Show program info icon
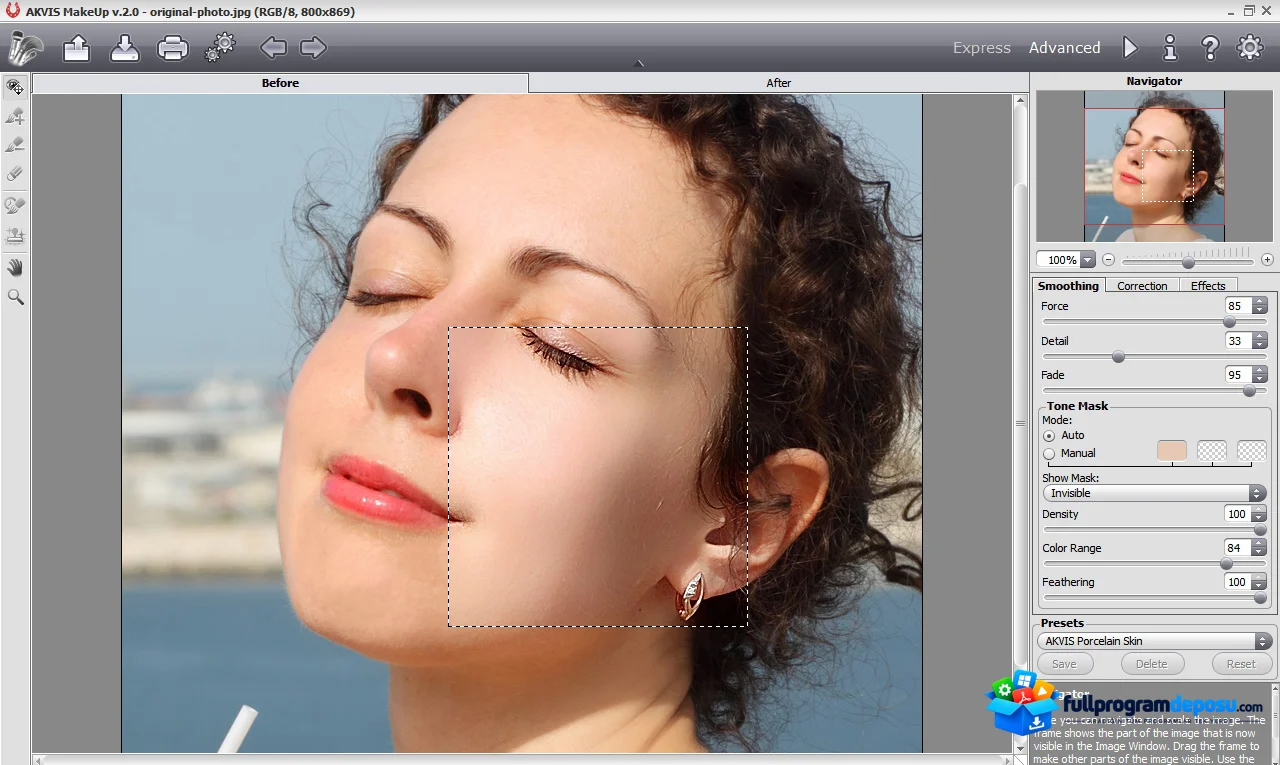This screenshot has width=1280, height=765. [x=1170, y=47]
